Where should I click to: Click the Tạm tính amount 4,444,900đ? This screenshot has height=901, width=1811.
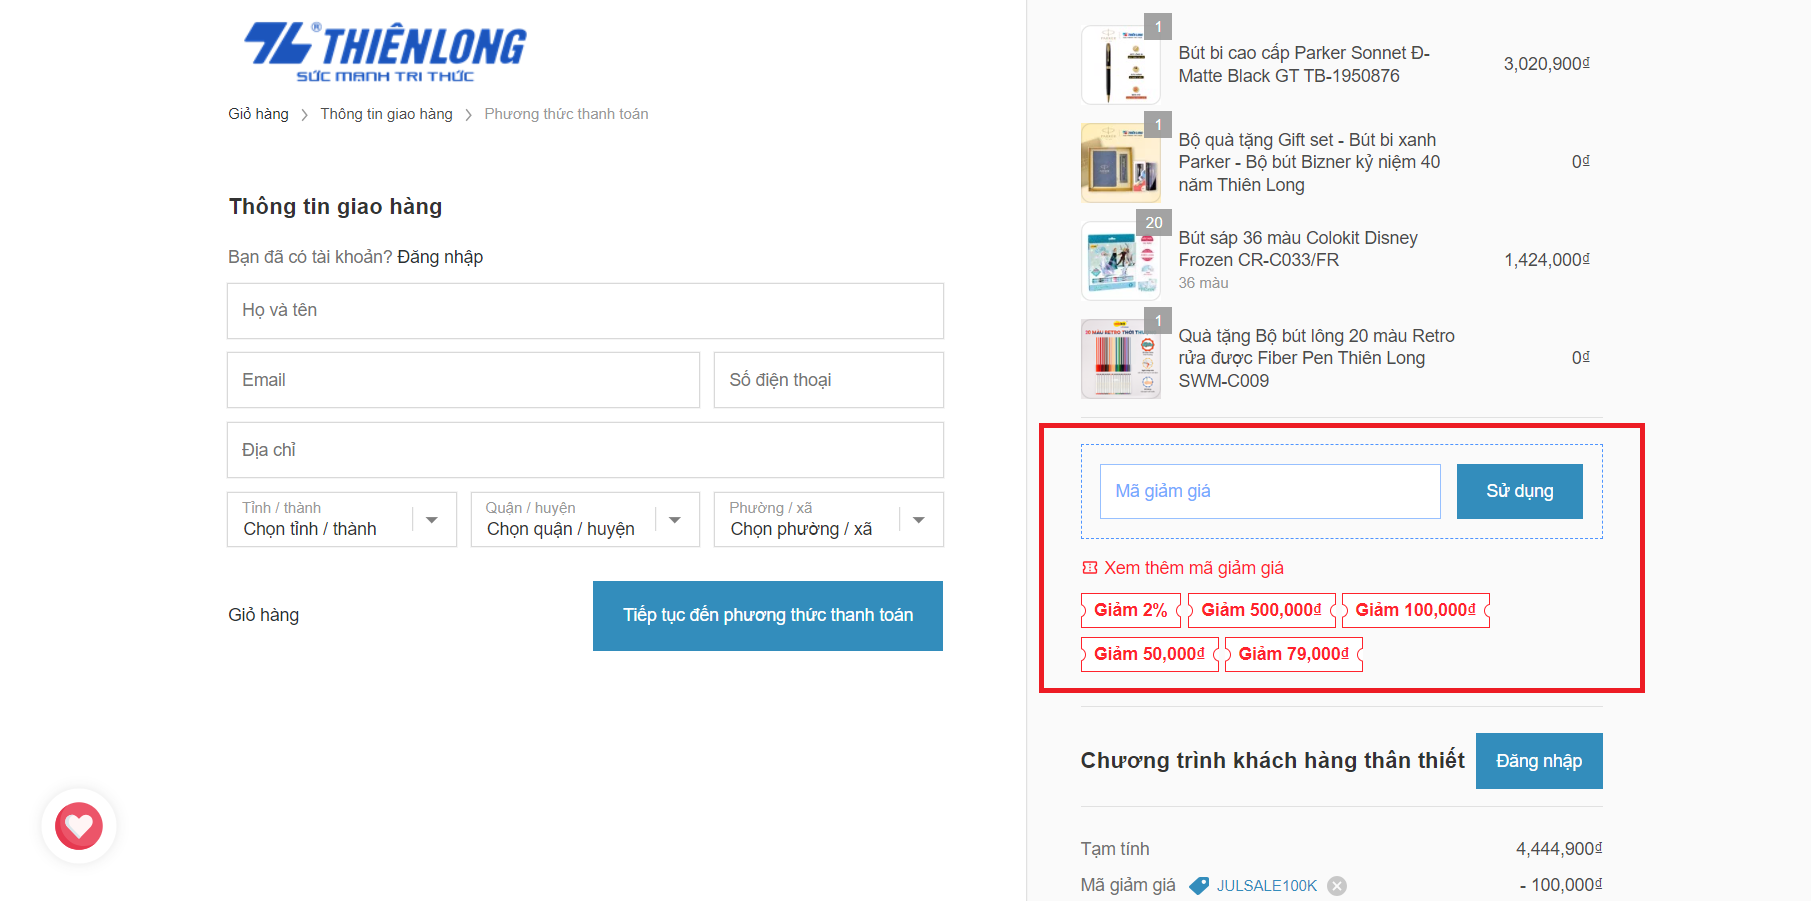coord(1559,849)
